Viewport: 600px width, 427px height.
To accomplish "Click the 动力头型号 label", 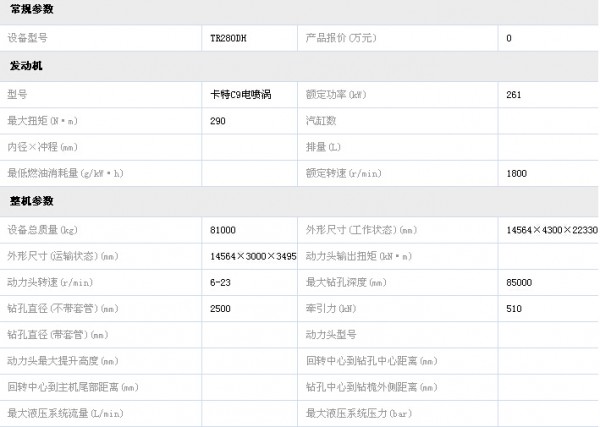I will click(331, 334).
